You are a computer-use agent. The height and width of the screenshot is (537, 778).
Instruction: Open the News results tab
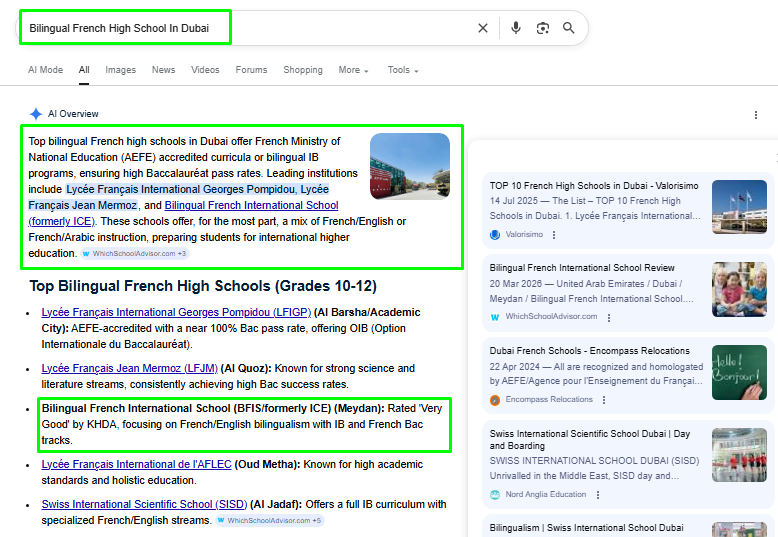click(163, 70)
